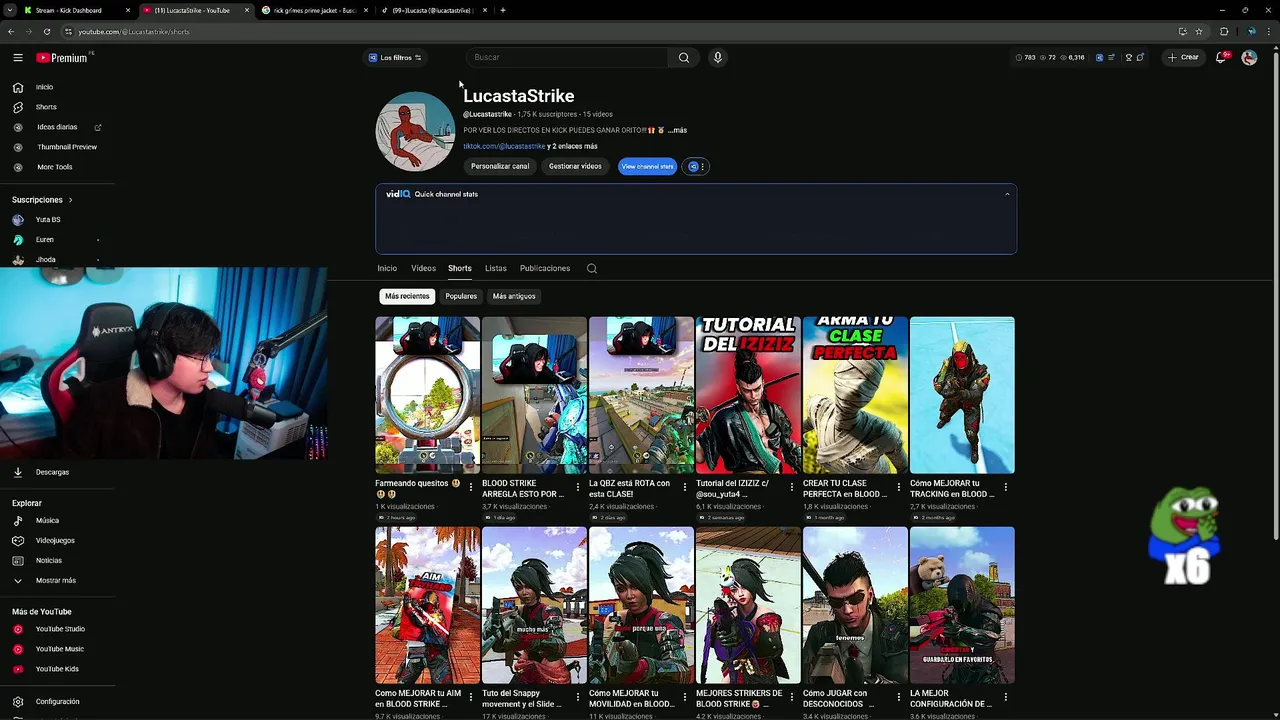The image size is (1280, 720).
Task: Open the account avatar menu
Action: click(1249, 57)
